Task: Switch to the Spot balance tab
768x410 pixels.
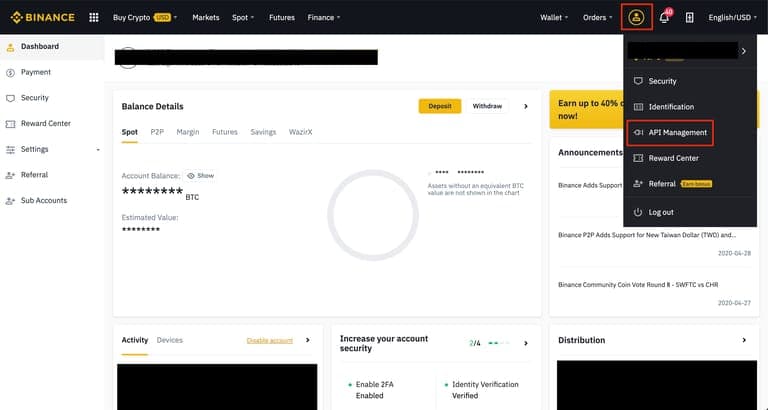Action: tap(129, 132)
